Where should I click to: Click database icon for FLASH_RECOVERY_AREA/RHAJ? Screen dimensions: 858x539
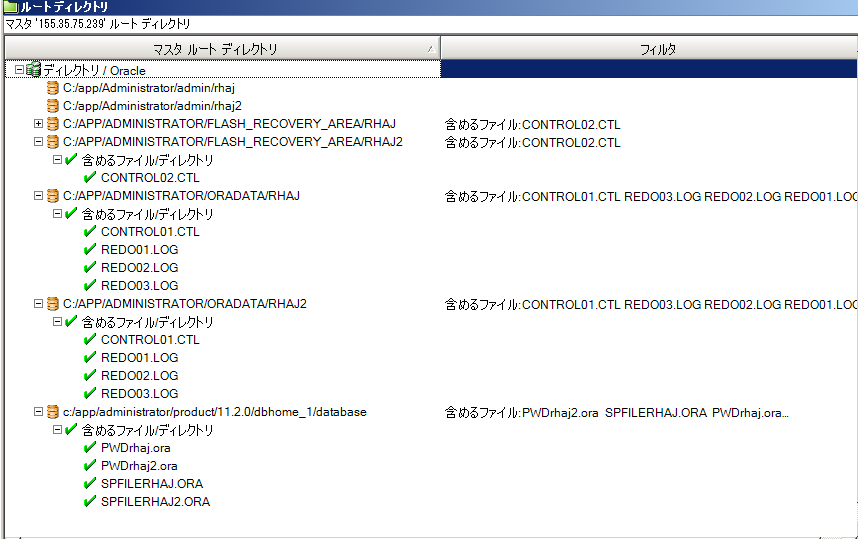pos(53,124)
